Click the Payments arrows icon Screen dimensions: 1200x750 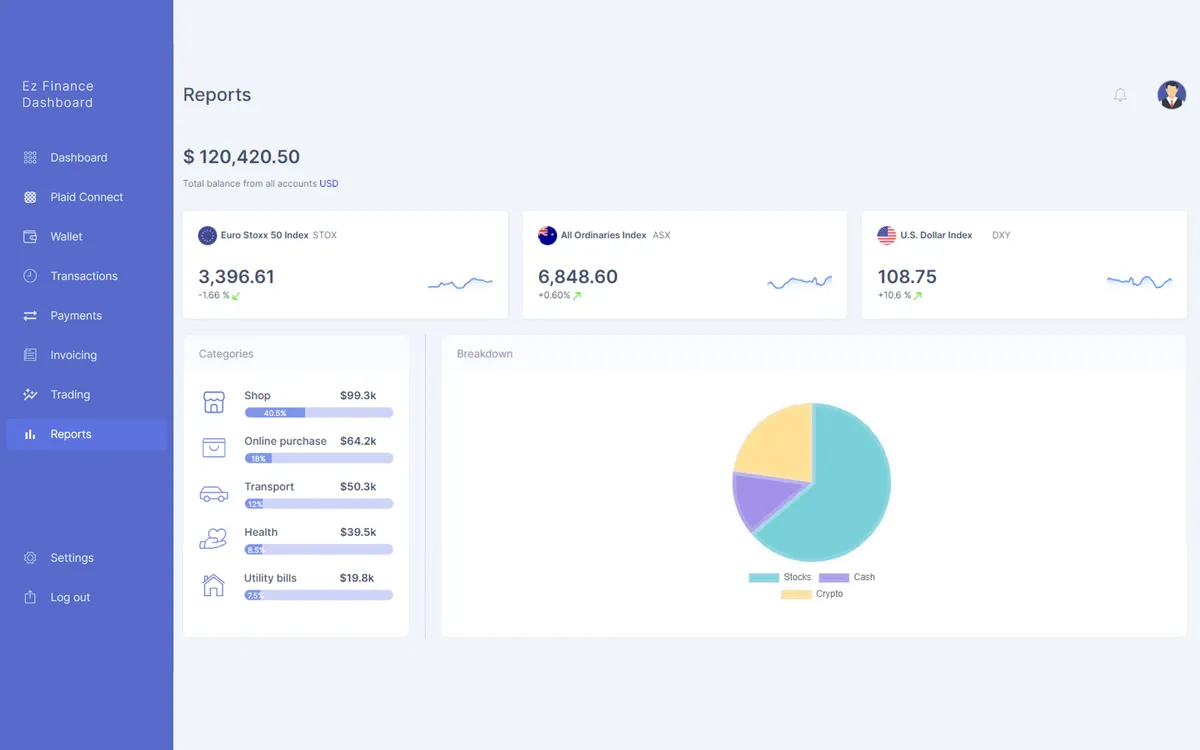point(30,316)
